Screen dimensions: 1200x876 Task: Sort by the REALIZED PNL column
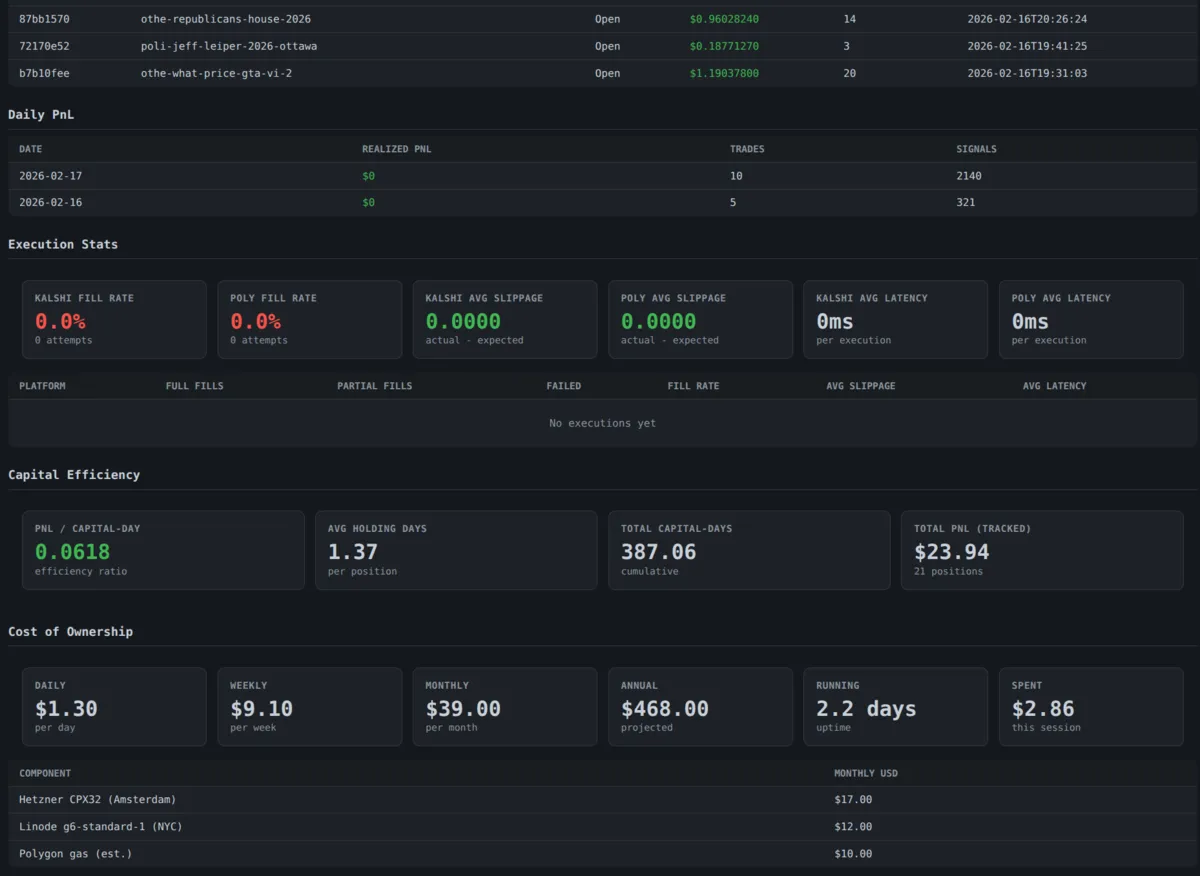(396, 148)
